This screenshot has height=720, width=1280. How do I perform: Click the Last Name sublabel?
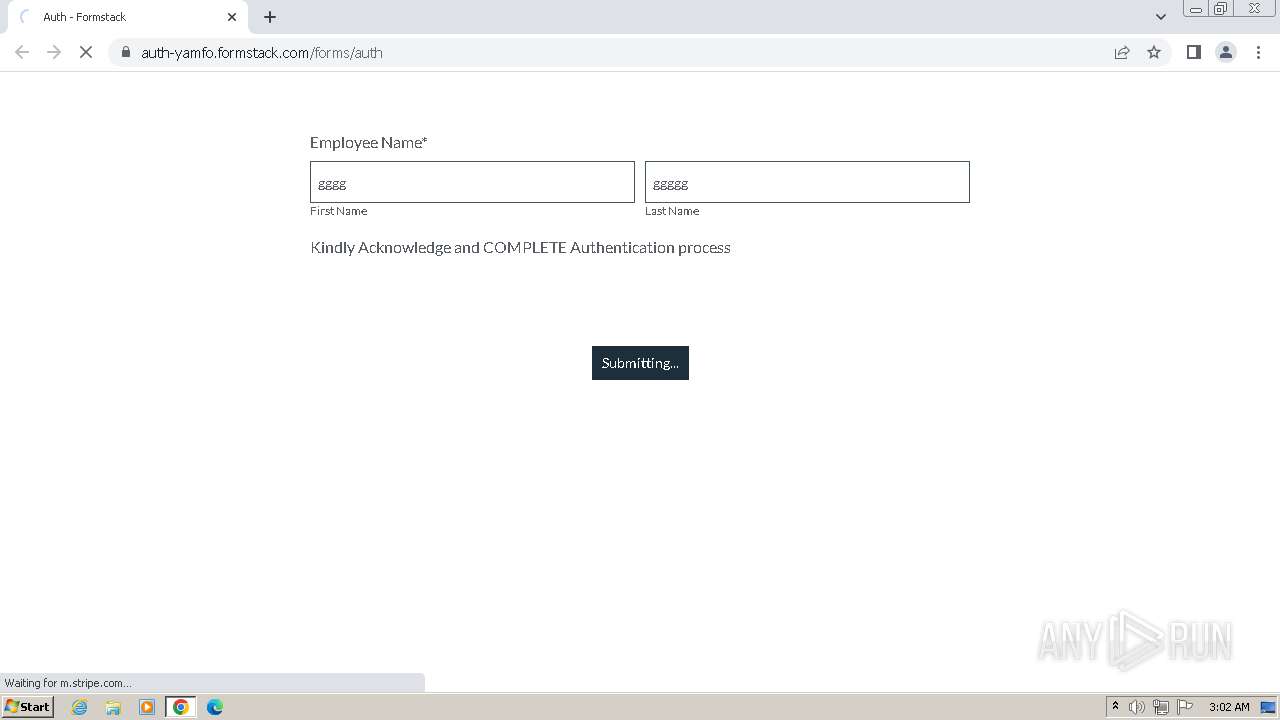[672, 211]
